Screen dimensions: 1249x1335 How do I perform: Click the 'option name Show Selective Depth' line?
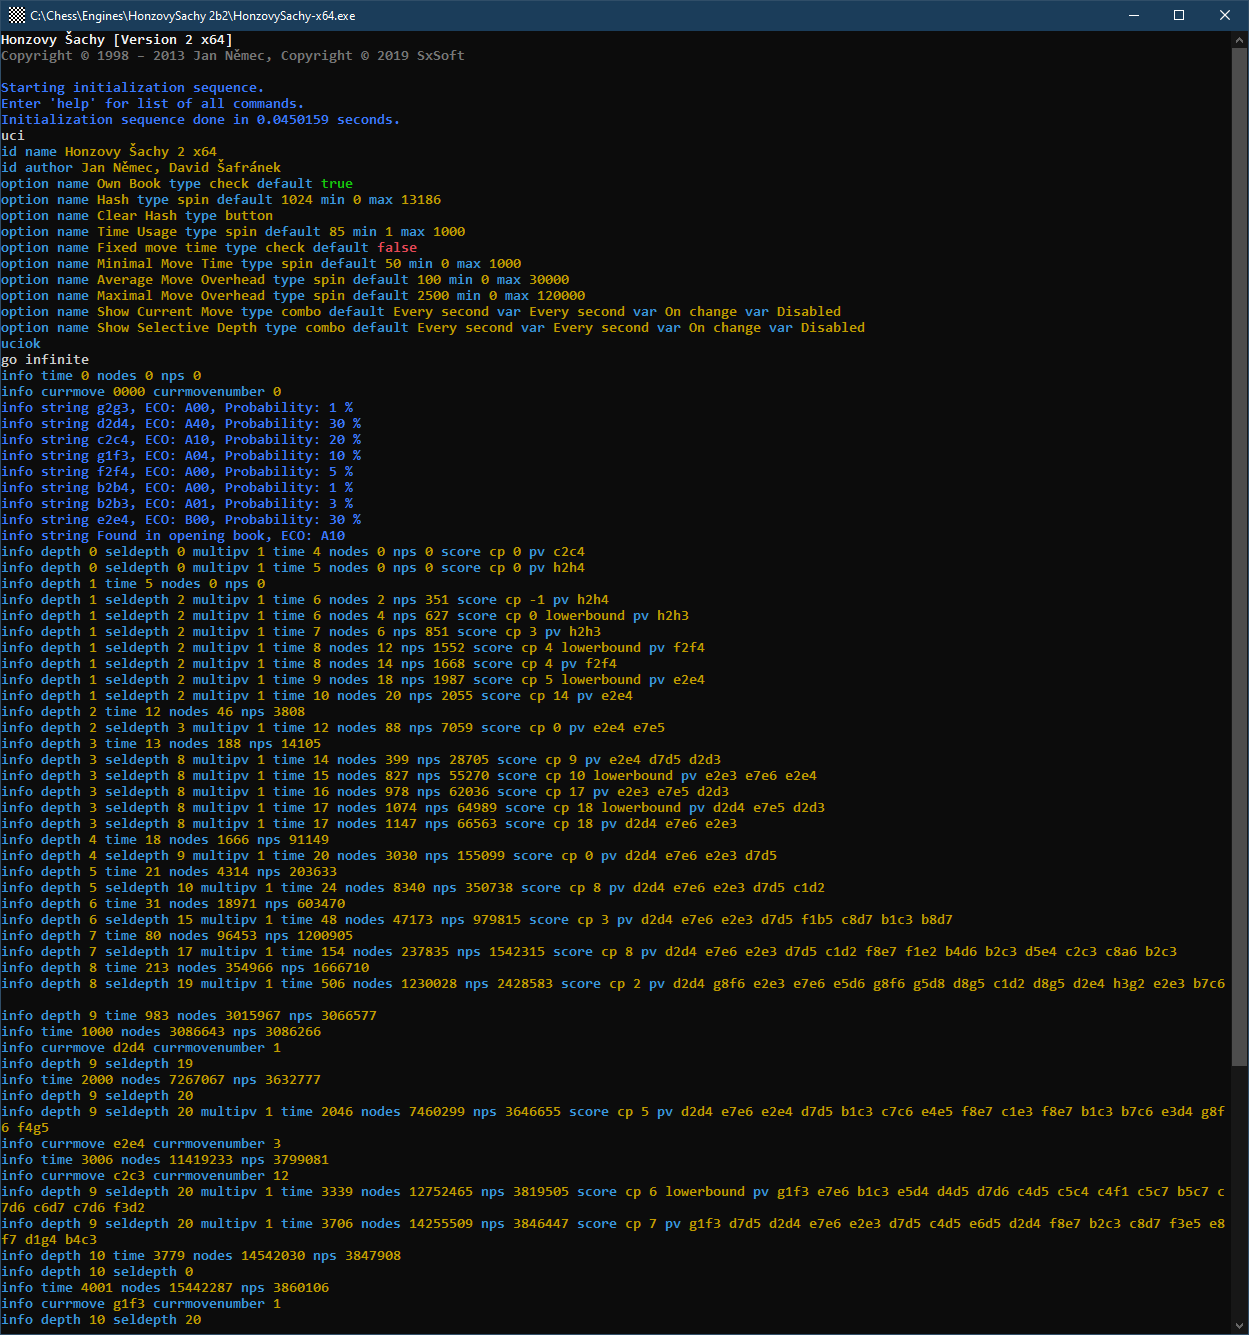[433, 328]
